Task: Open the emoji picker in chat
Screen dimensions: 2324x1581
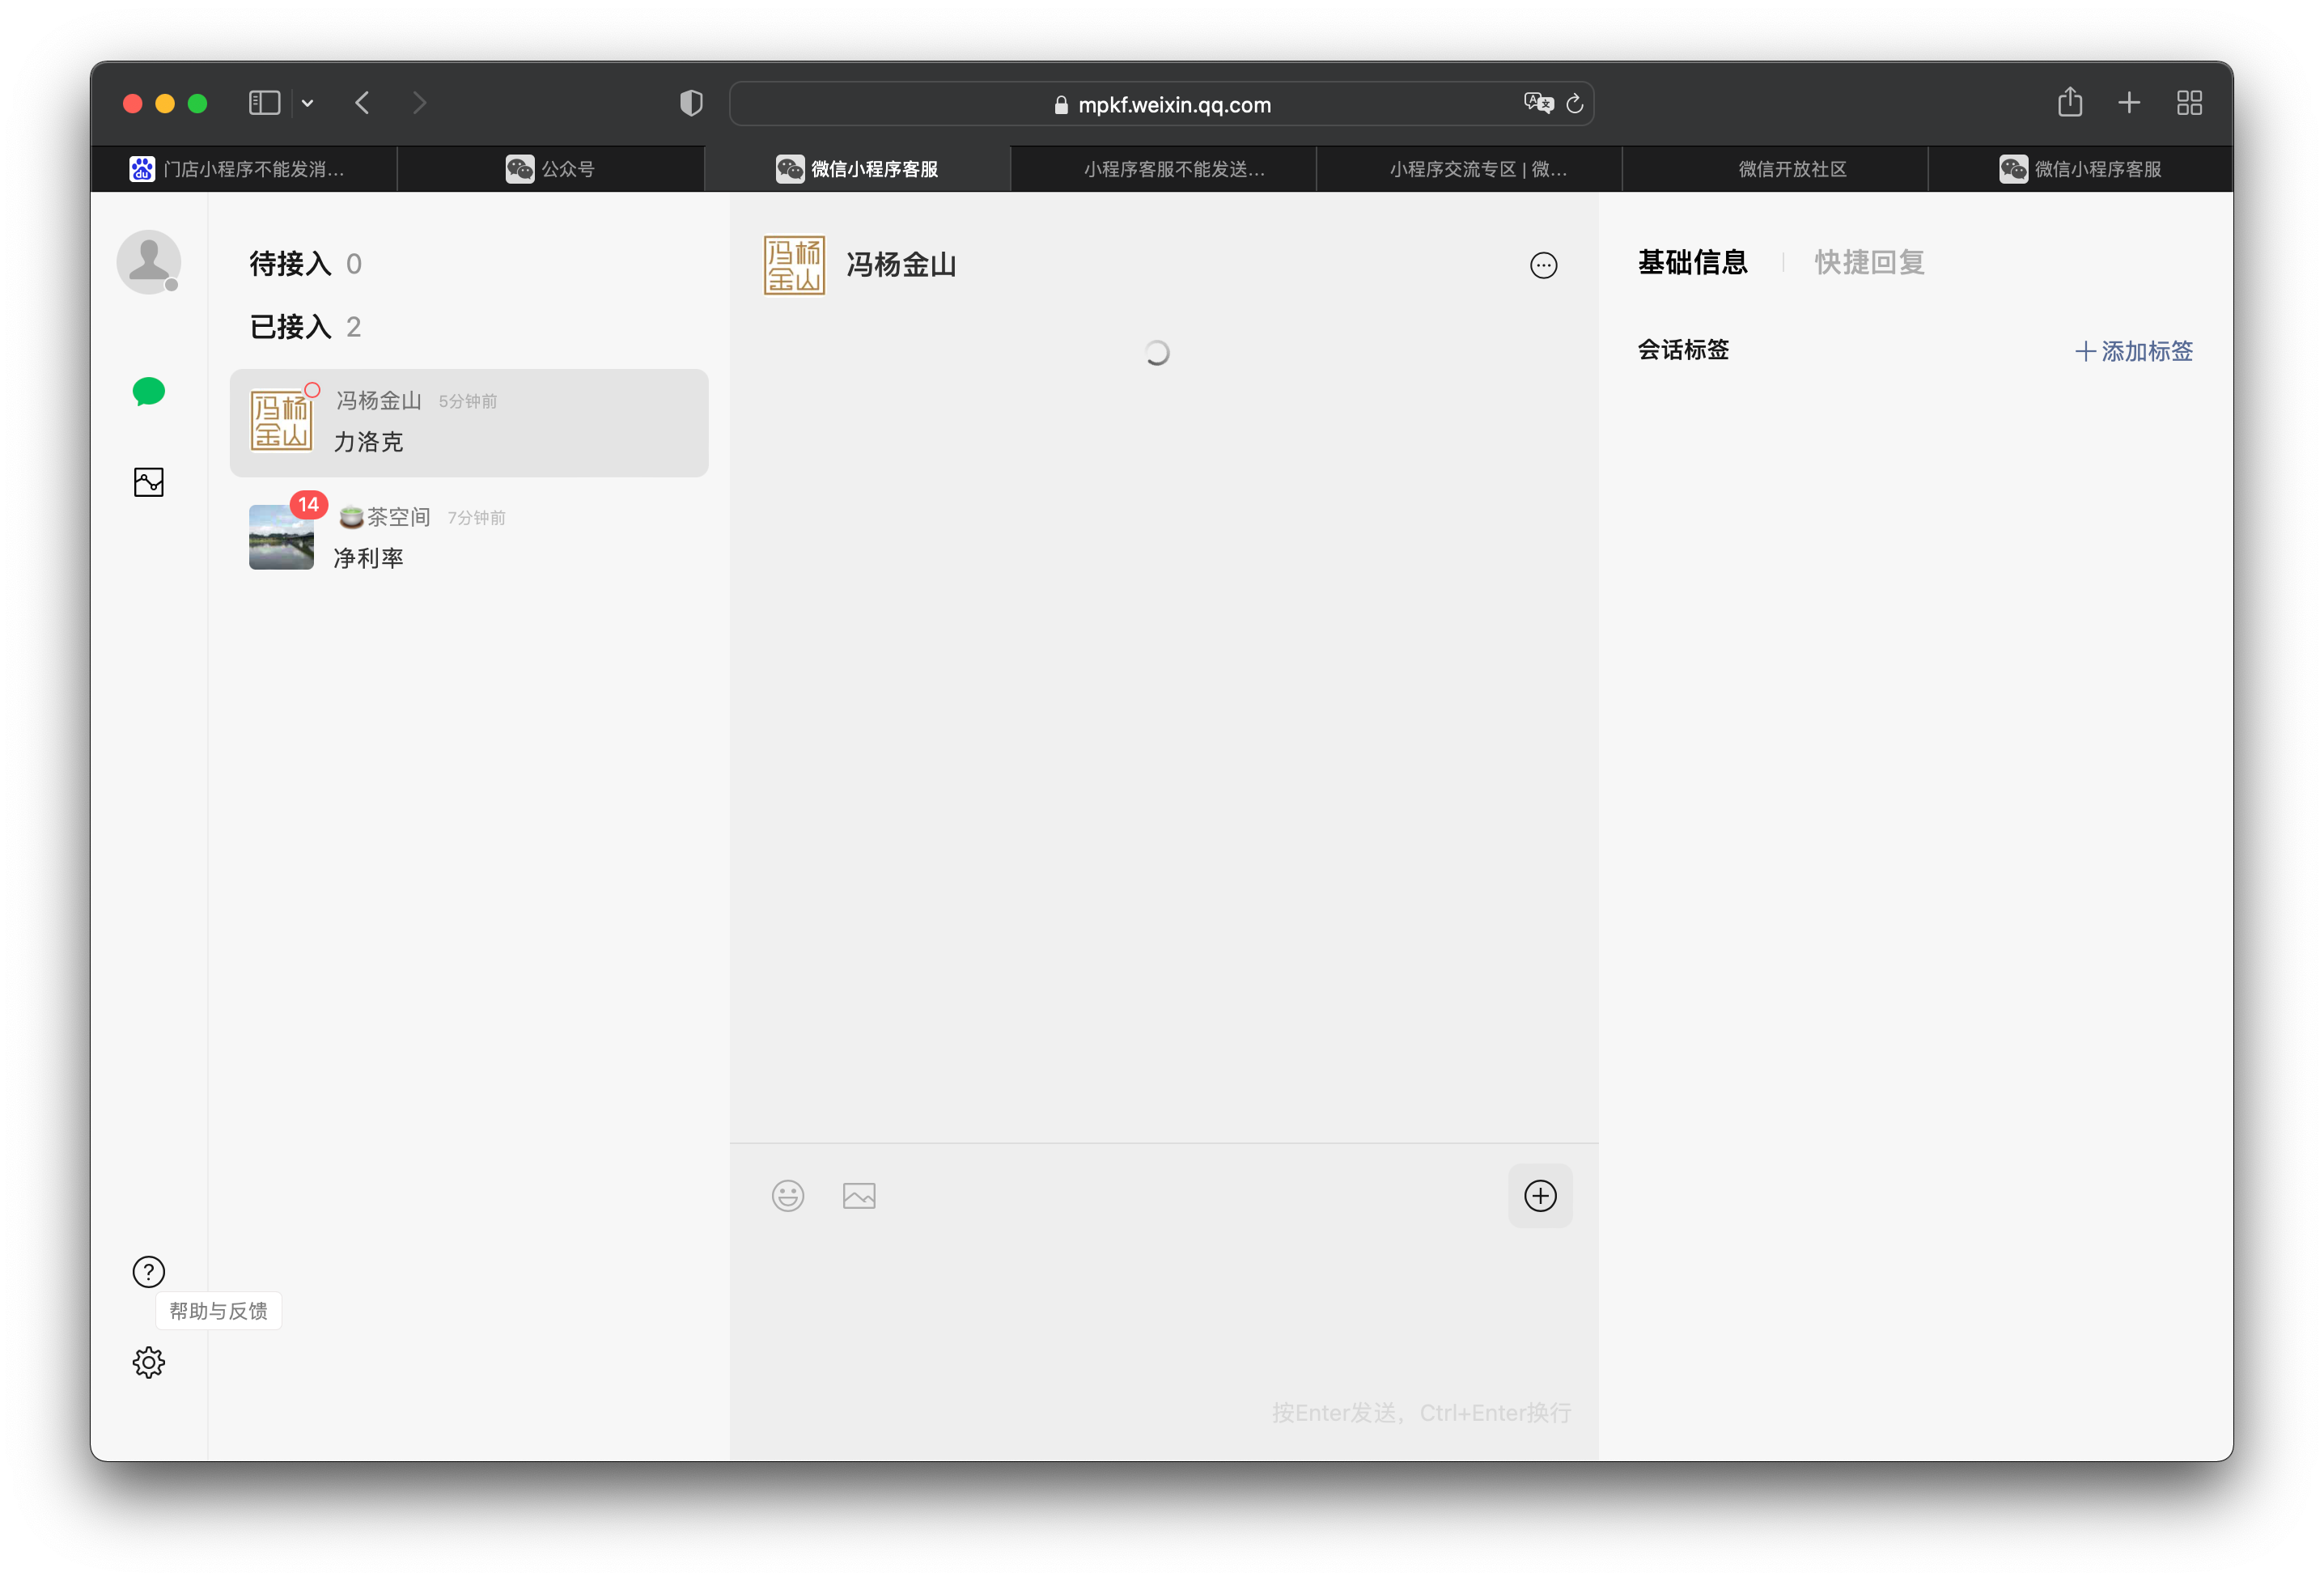Action: pos(787,1195)
